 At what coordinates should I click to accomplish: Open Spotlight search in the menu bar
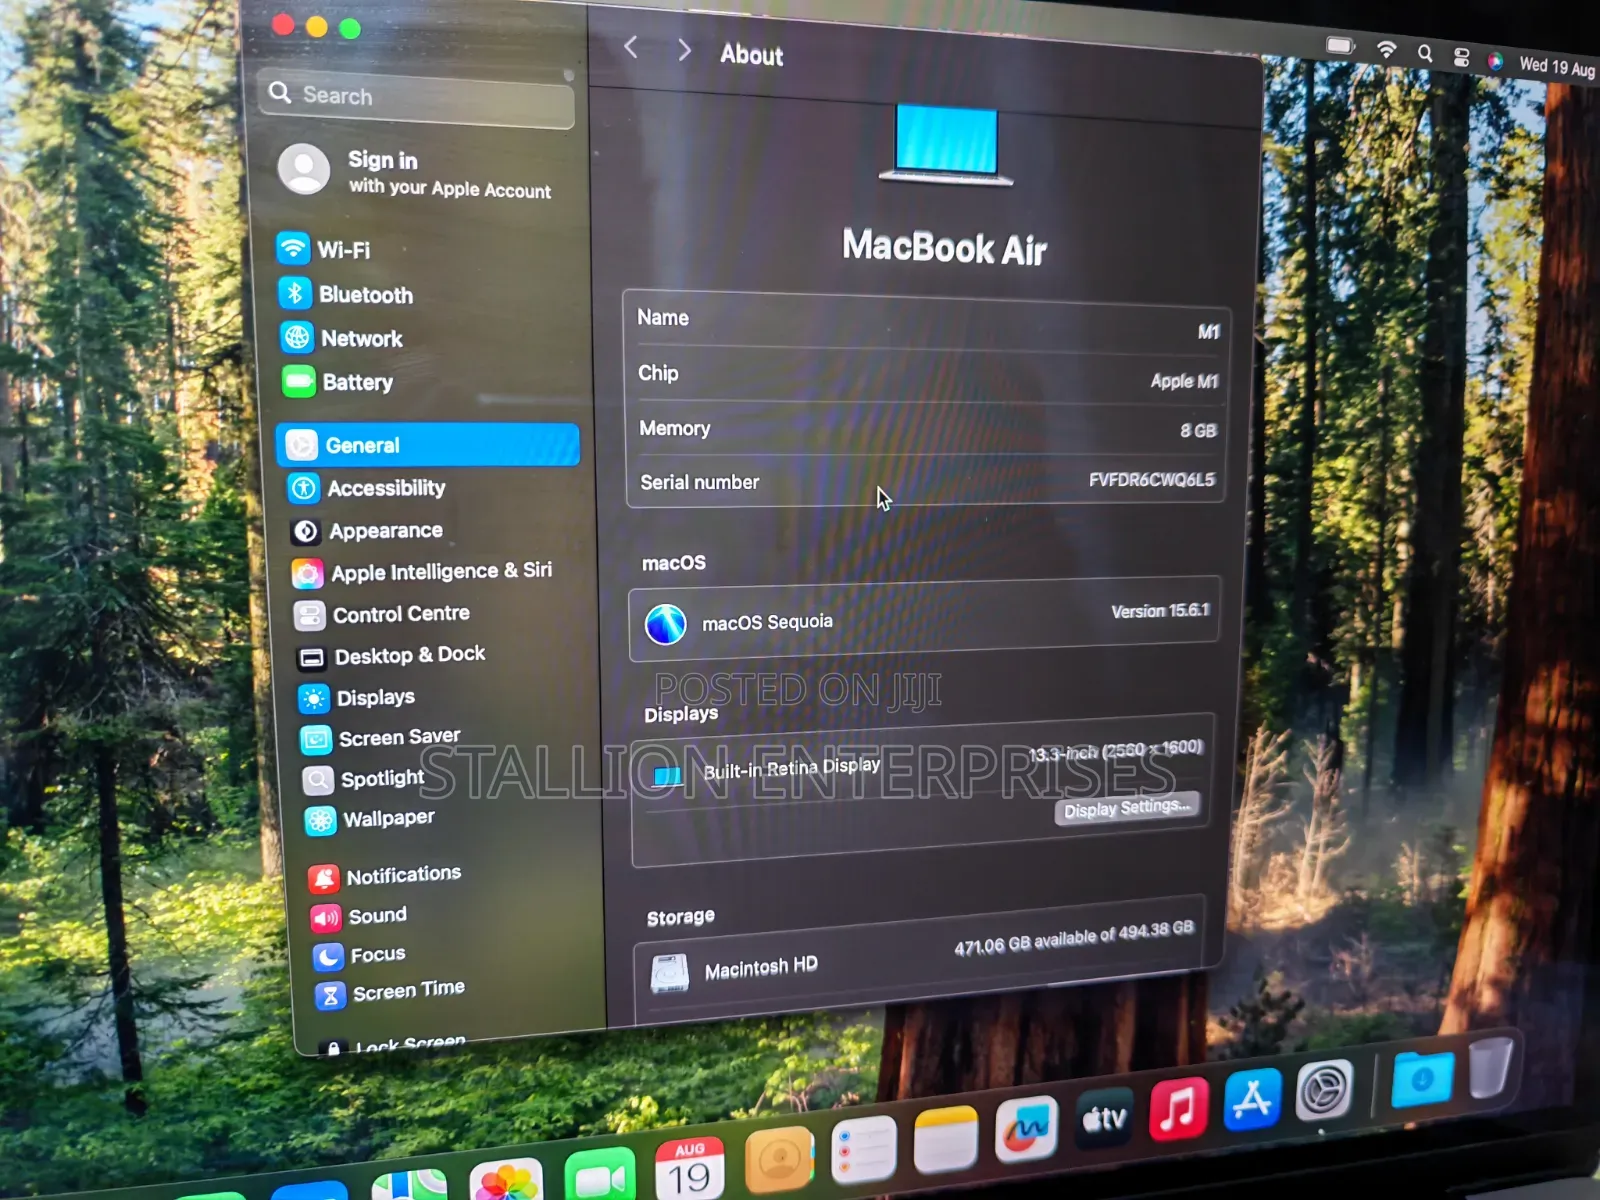1425,53
